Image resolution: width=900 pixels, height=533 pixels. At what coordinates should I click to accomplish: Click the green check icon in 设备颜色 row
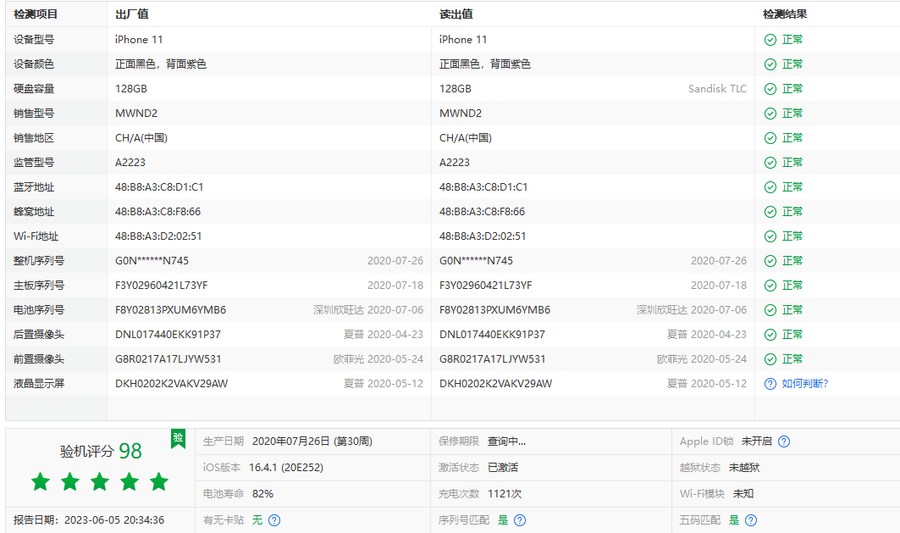tap(770, 64)
